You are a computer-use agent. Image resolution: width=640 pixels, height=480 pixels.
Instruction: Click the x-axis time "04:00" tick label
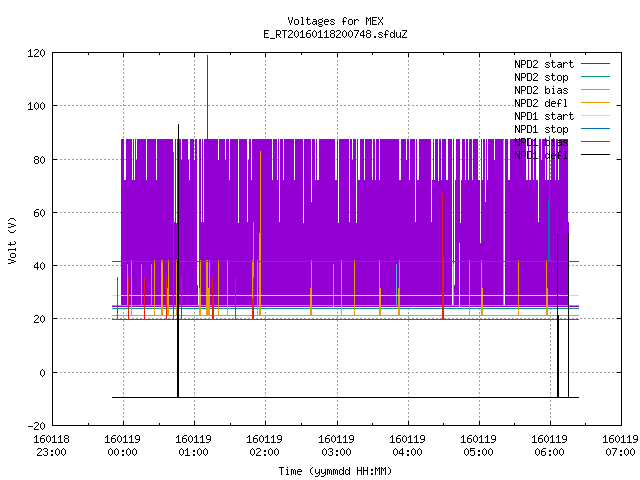407,452
